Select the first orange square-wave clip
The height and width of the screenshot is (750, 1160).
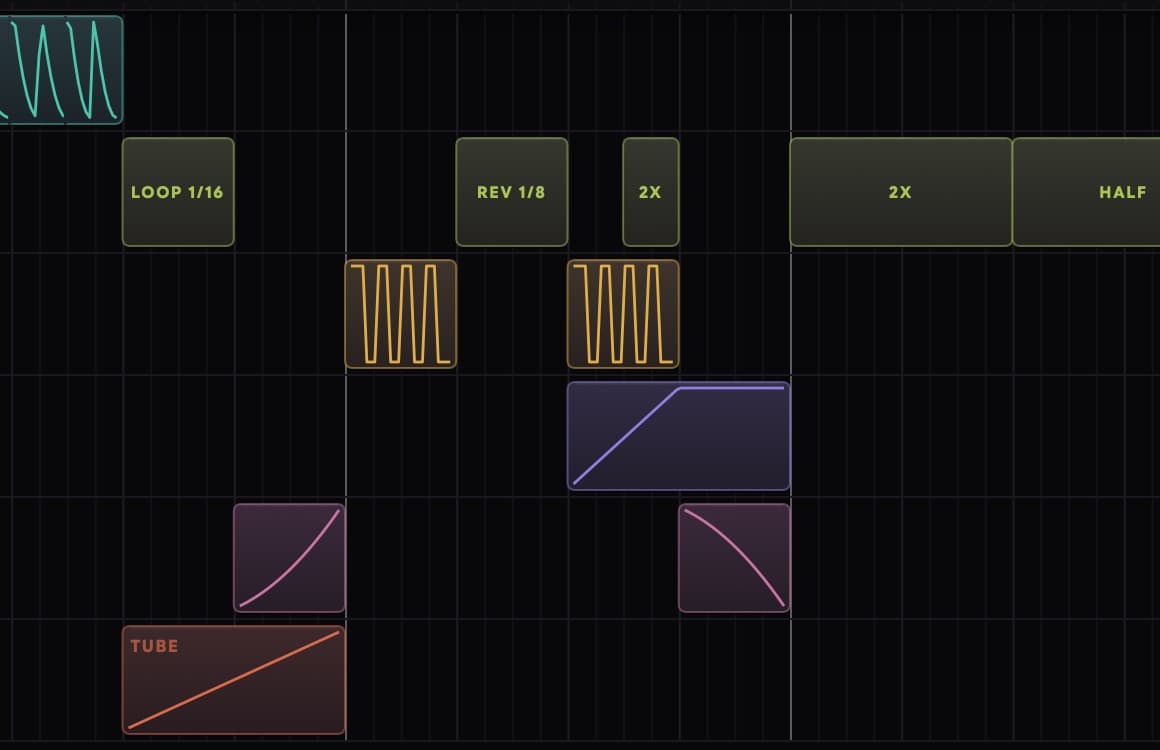[x=401, y=314]
